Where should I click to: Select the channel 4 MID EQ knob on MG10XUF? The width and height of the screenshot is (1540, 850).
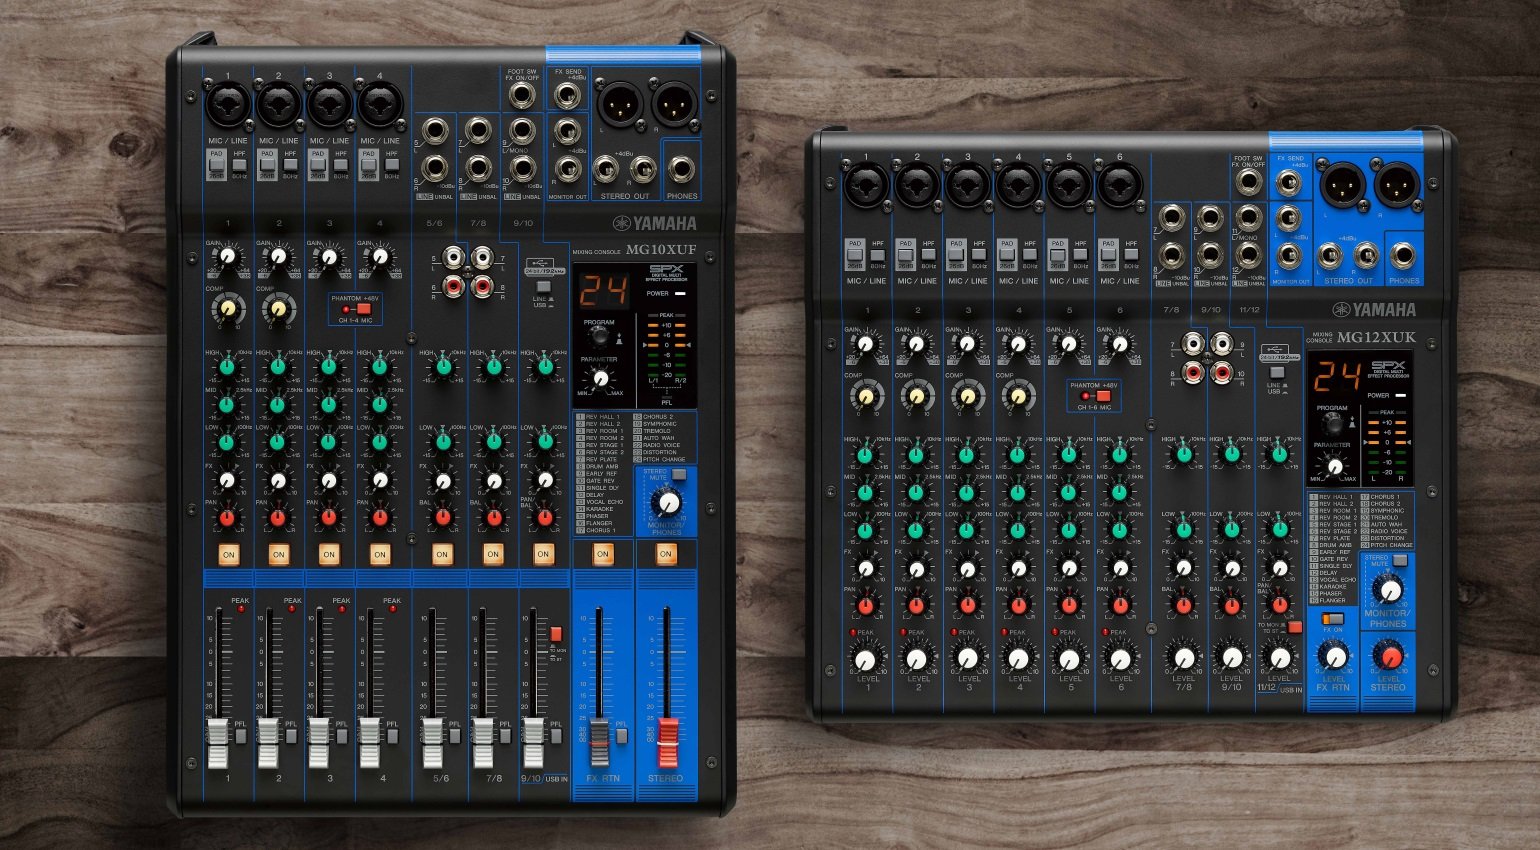379,405
